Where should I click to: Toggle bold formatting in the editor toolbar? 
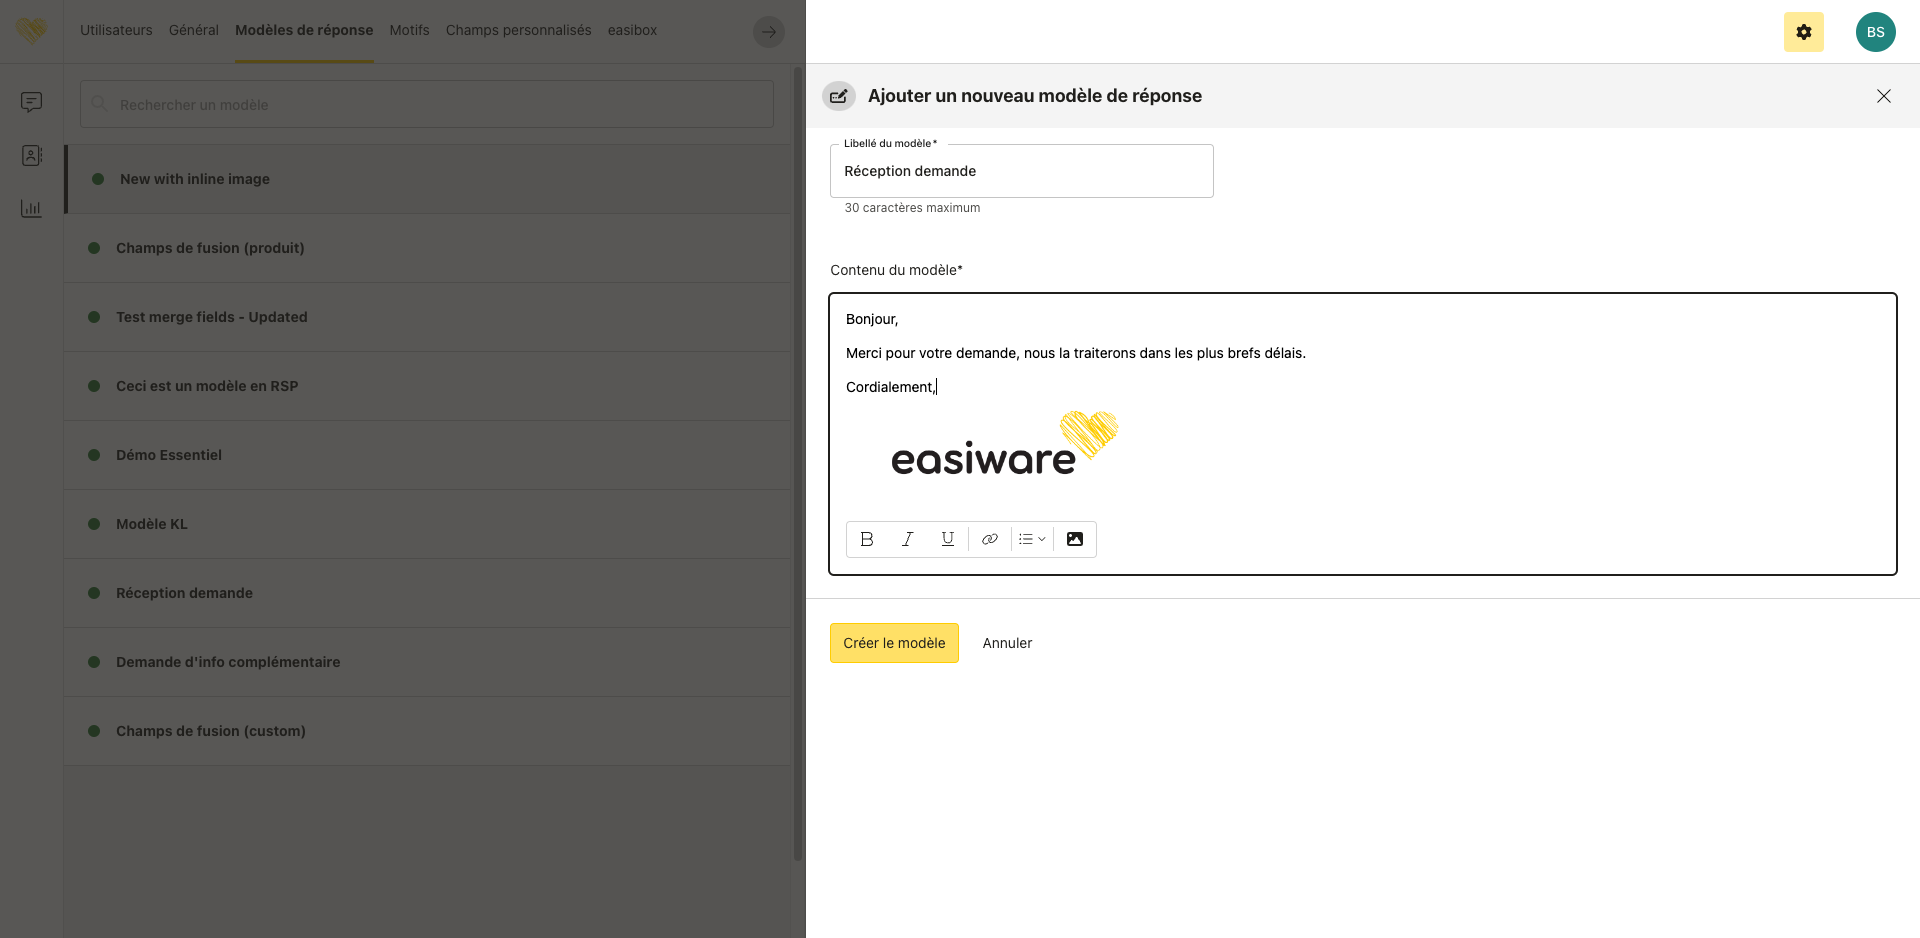click(x=867, y=539)
